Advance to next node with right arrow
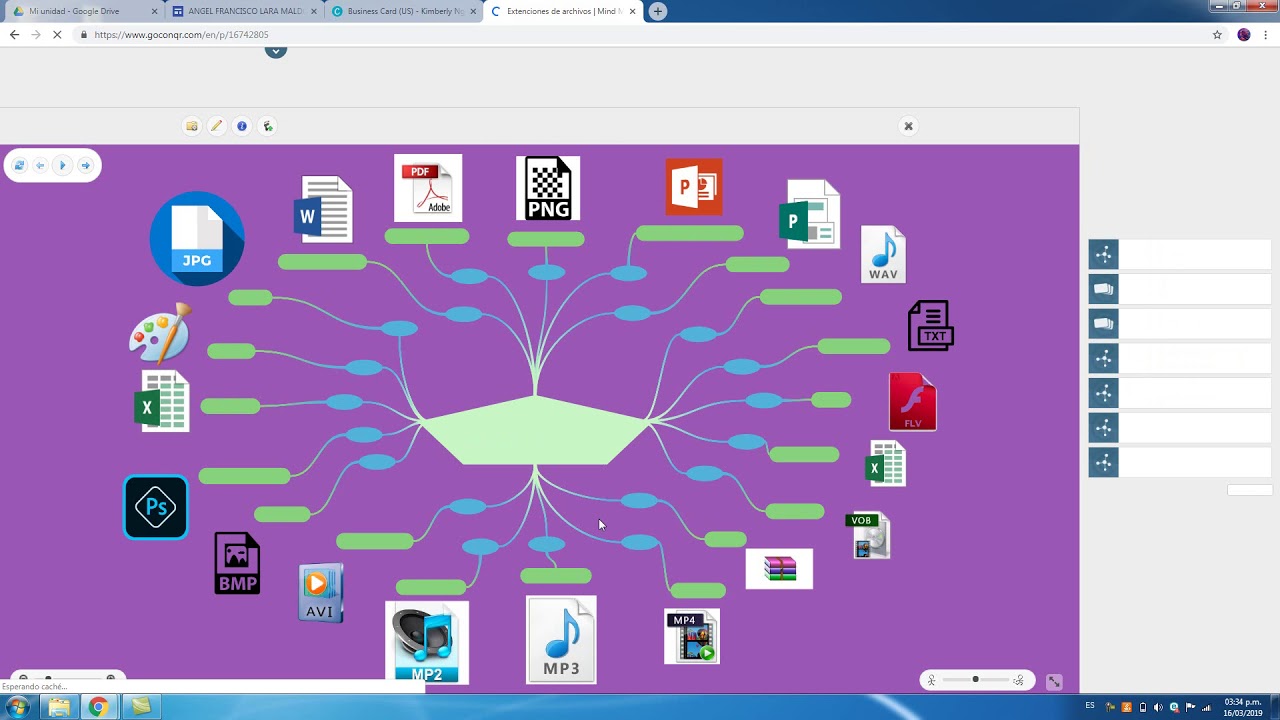Screen dimensions: 1280x720 click(85, 165)
